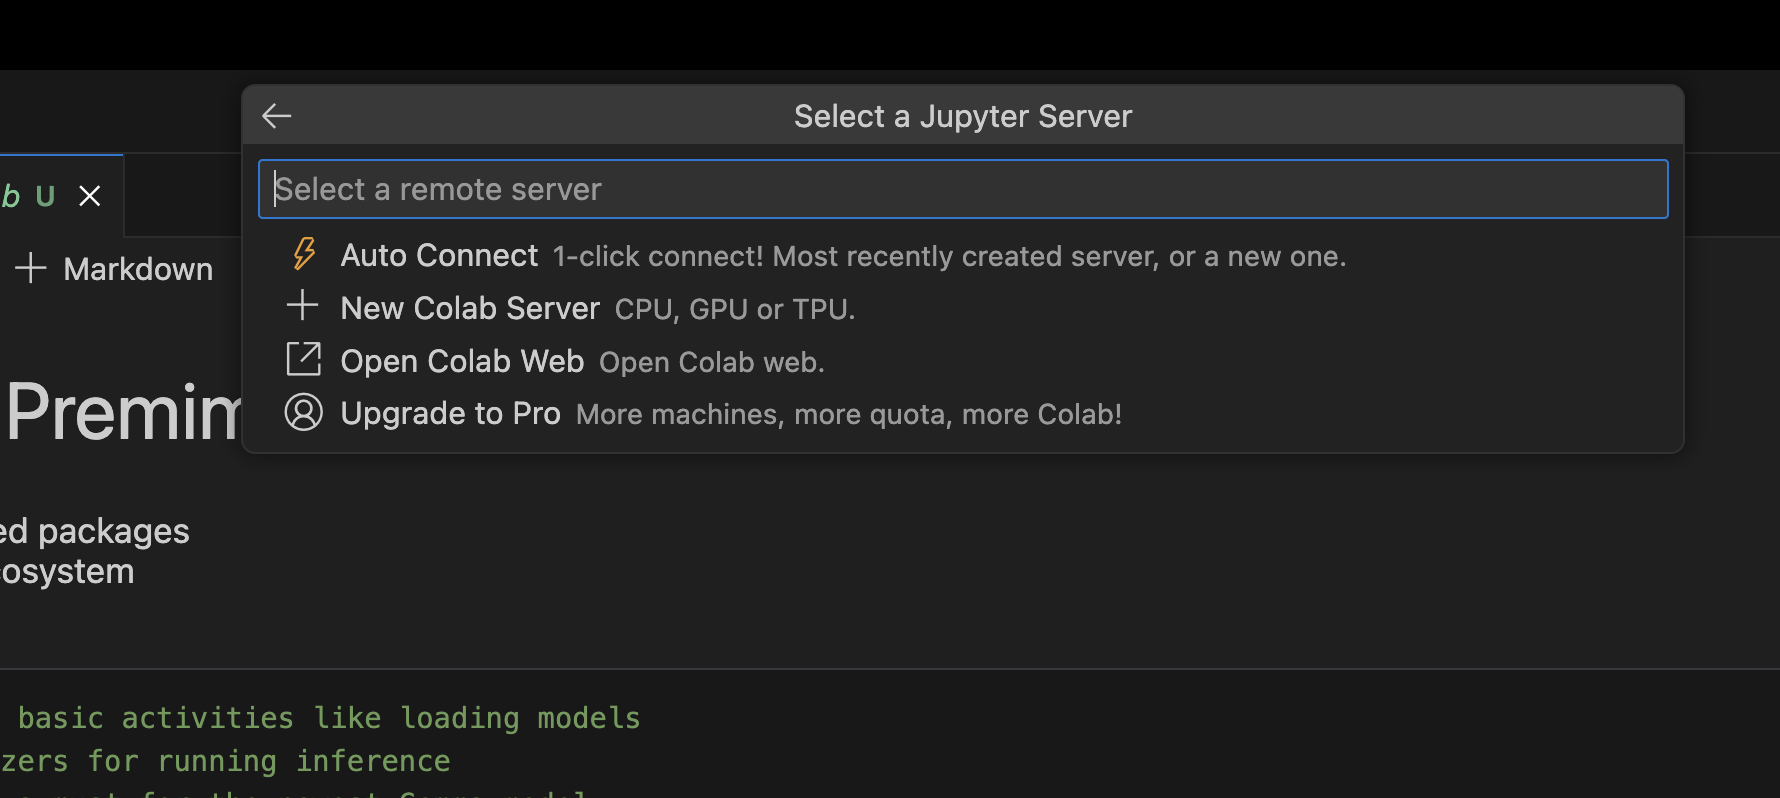Click the 'CPU, GPU or TPU.' description
1780x798 pixels.
tap(734, 310)
